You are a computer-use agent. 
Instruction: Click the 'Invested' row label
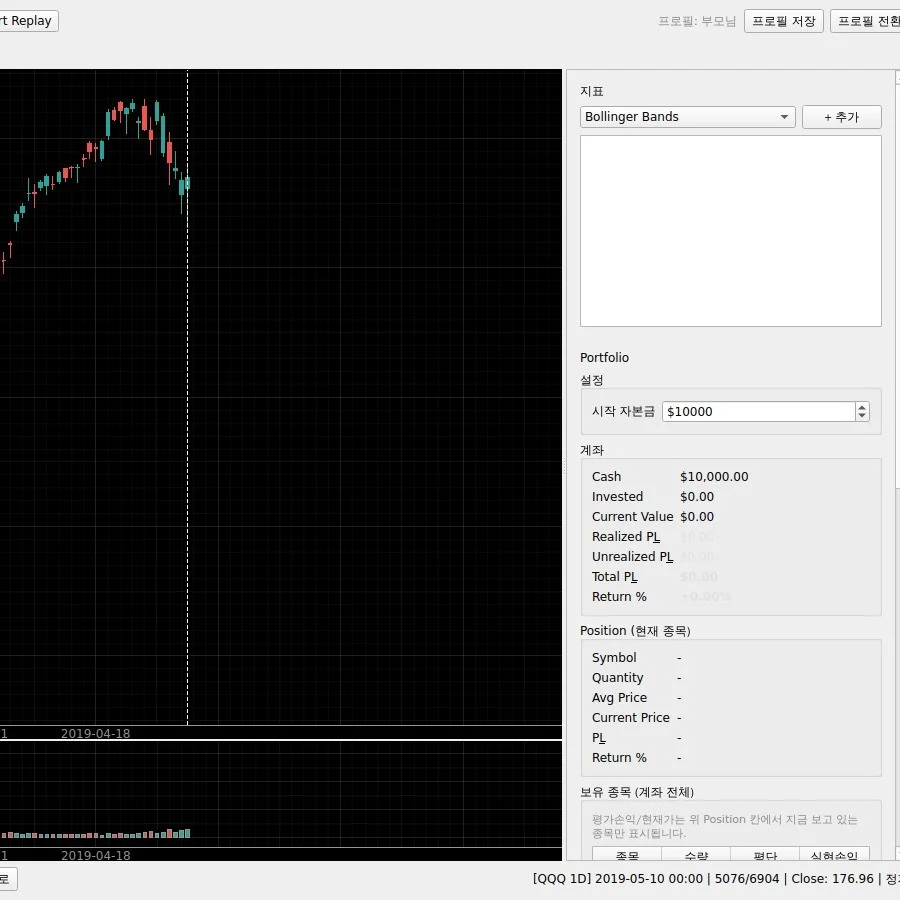click(x=617, y=496)
